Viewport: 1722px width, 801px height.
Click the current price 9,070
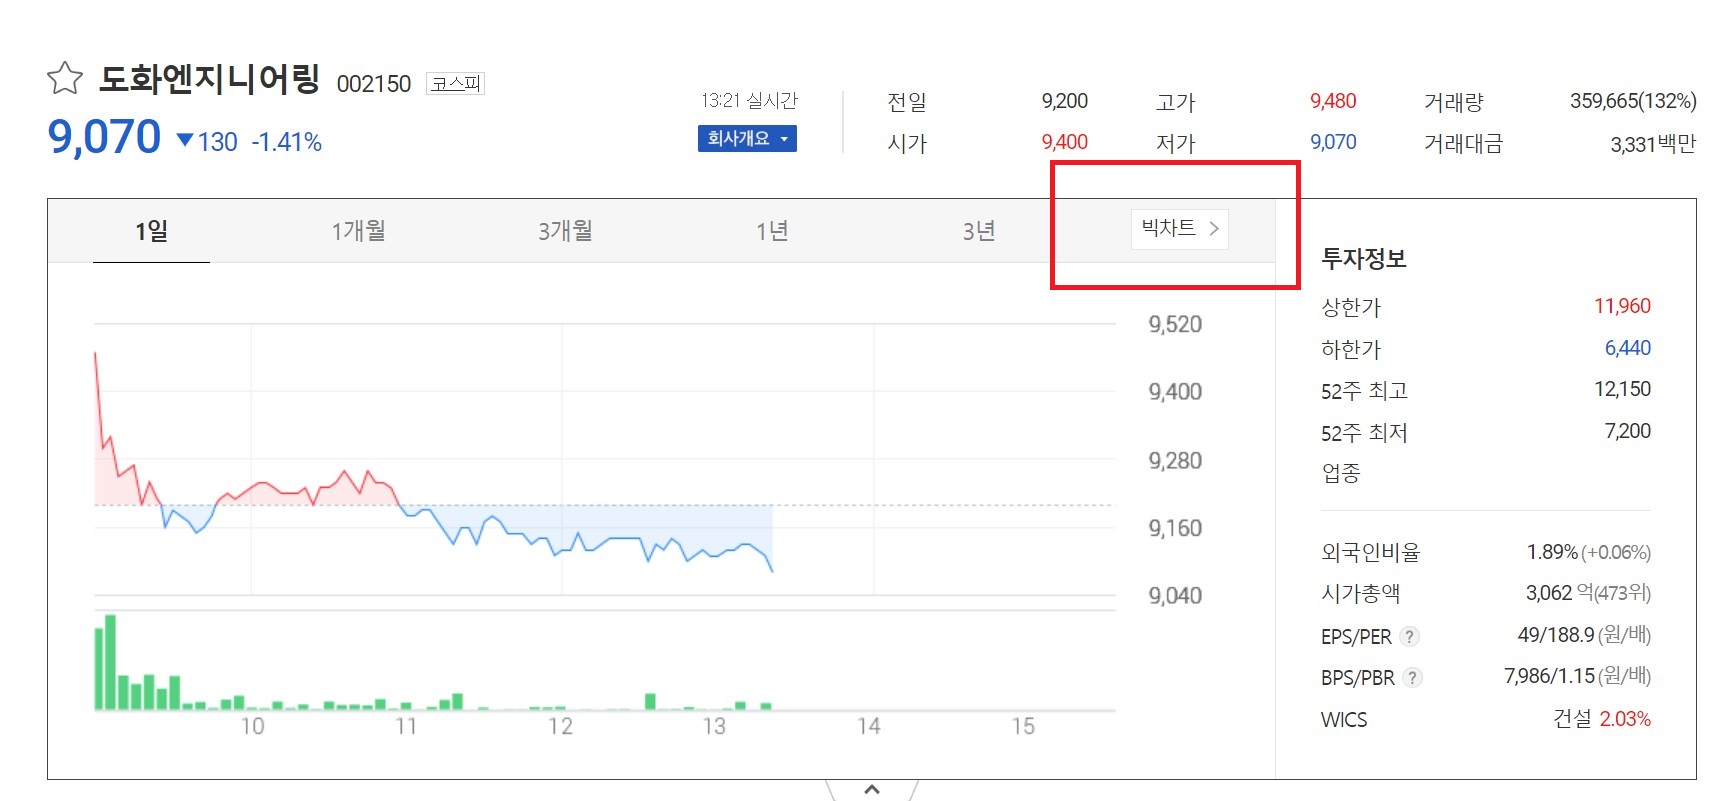[x=104, y=137]
